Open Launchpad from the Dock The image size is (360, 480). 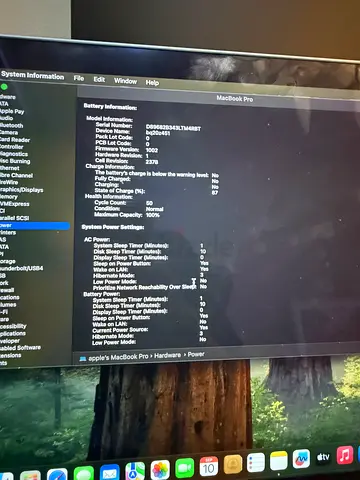30,476
